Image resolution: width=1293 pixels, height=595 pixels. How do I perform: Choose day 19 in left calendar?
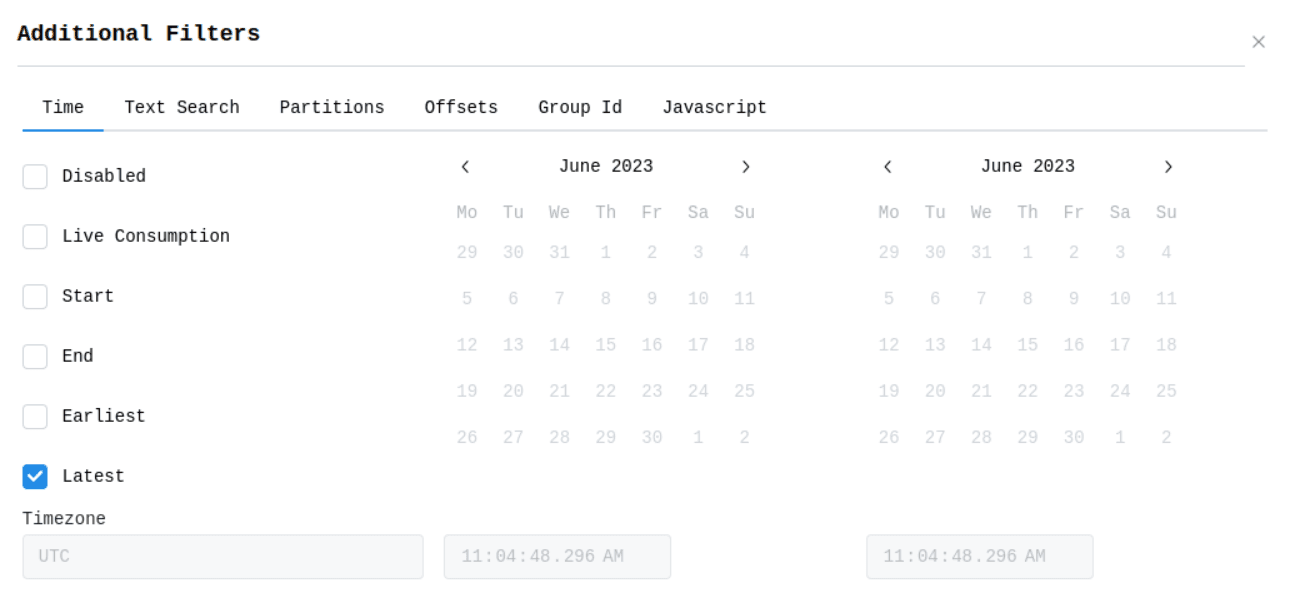(467, 392)
